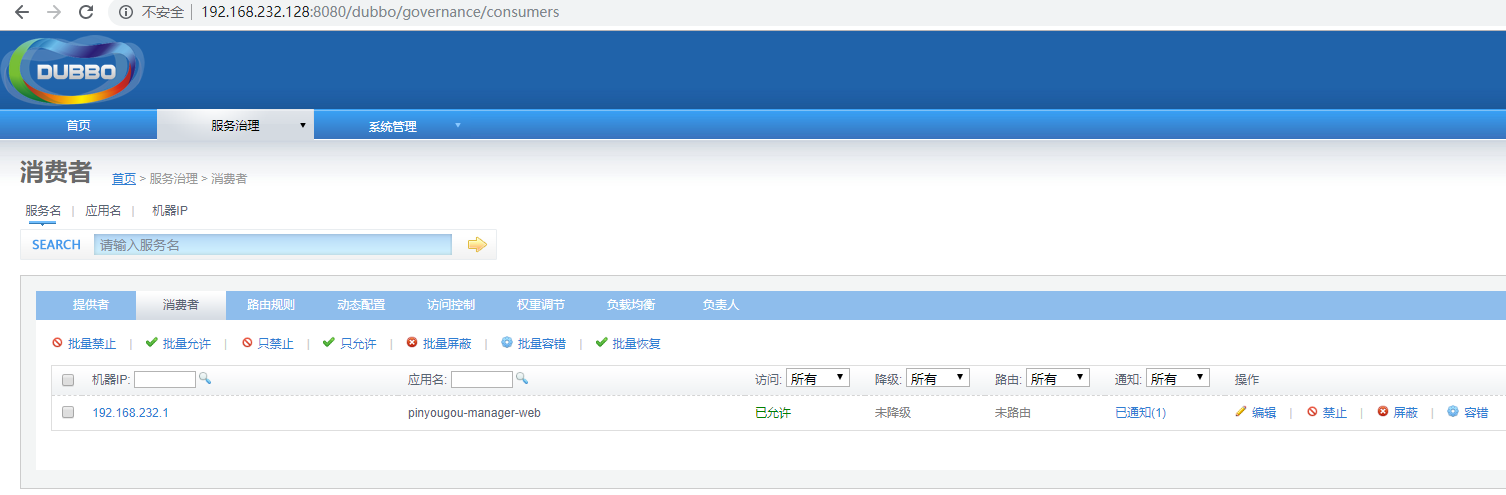Viewport: 1506px width, 495px height.
Task: Open the 通知 filter dropdown
Action: coord(1178,378)
